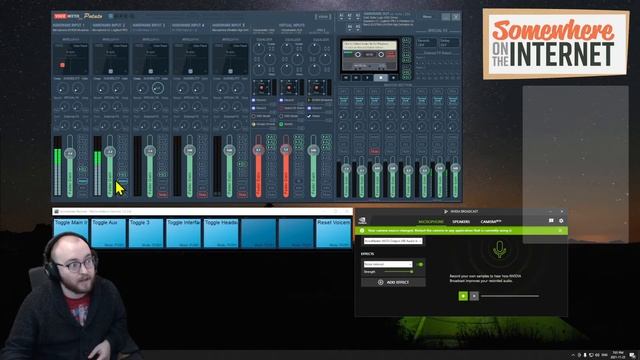
Task: Toggle the Noise Removal effect switch
Action: [x=420, y=264]
